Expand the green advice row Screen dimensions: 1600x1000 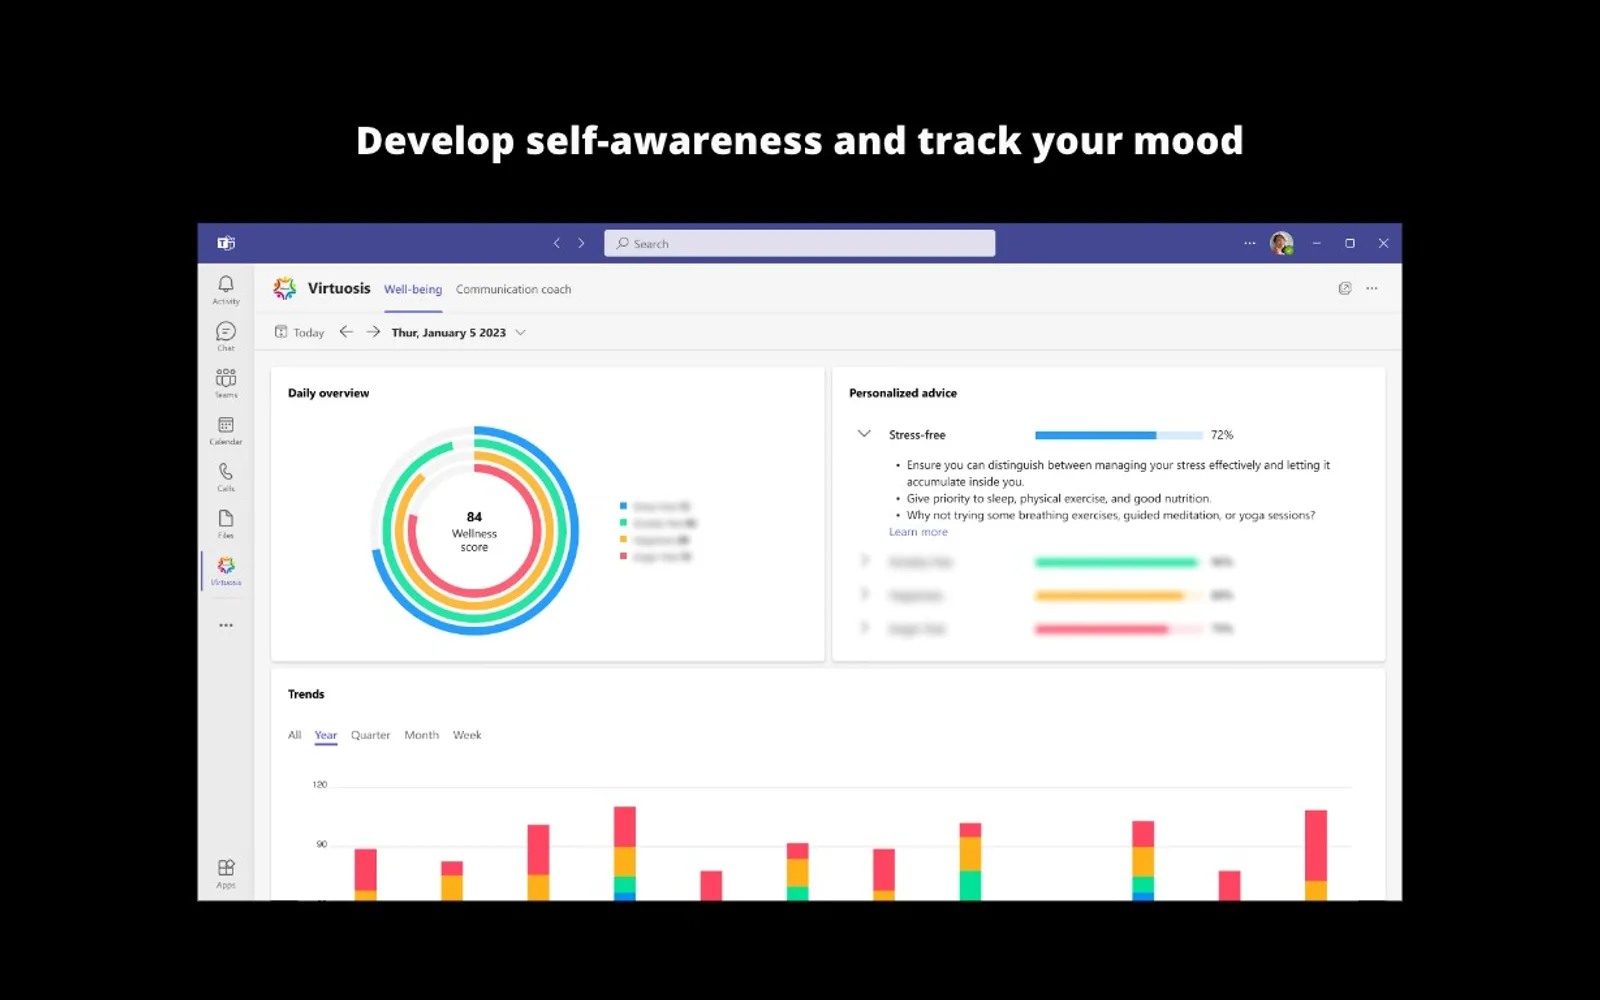coord(864,561)
